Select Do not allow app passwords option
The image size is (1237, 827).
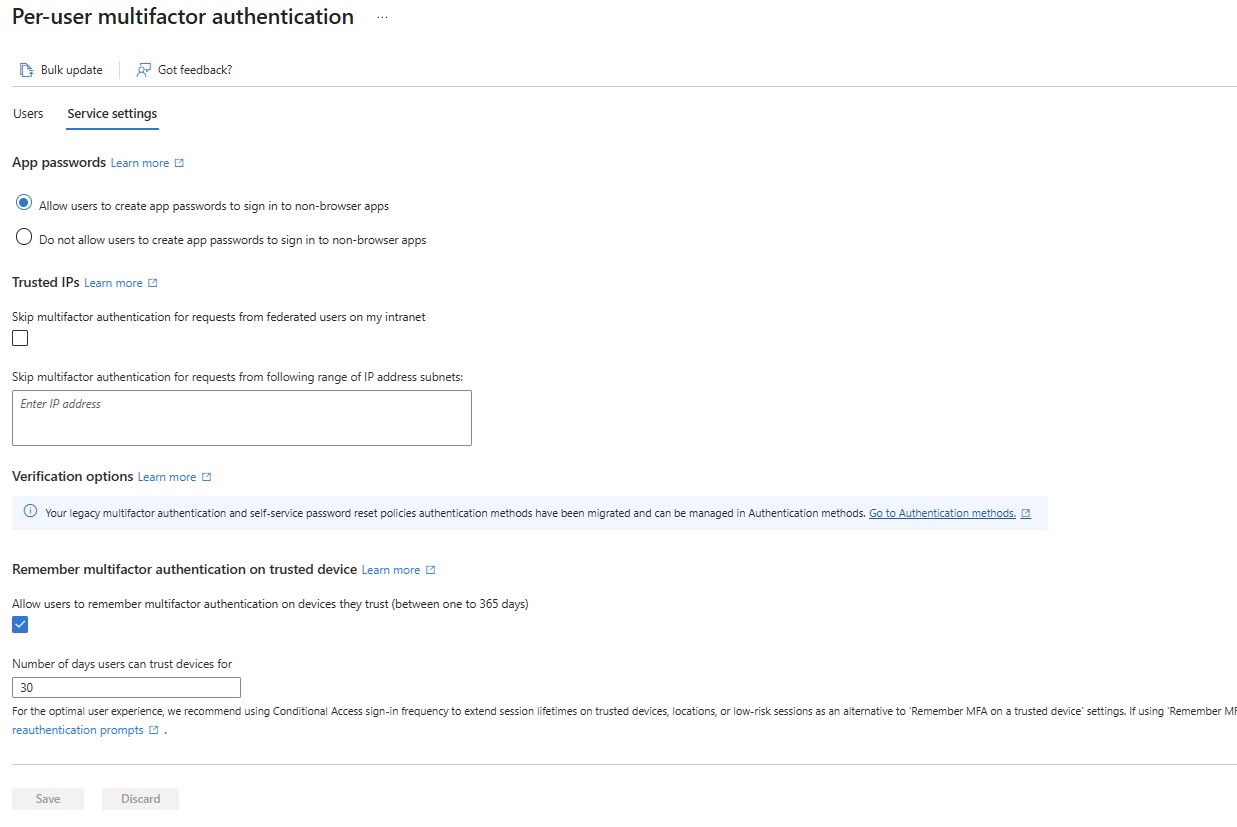(24, 238)
